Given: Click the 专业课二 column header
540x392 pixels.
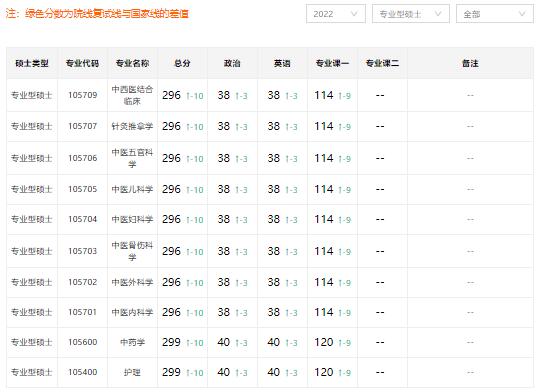Looking at the screenshot, I should [x=382, y=63].
